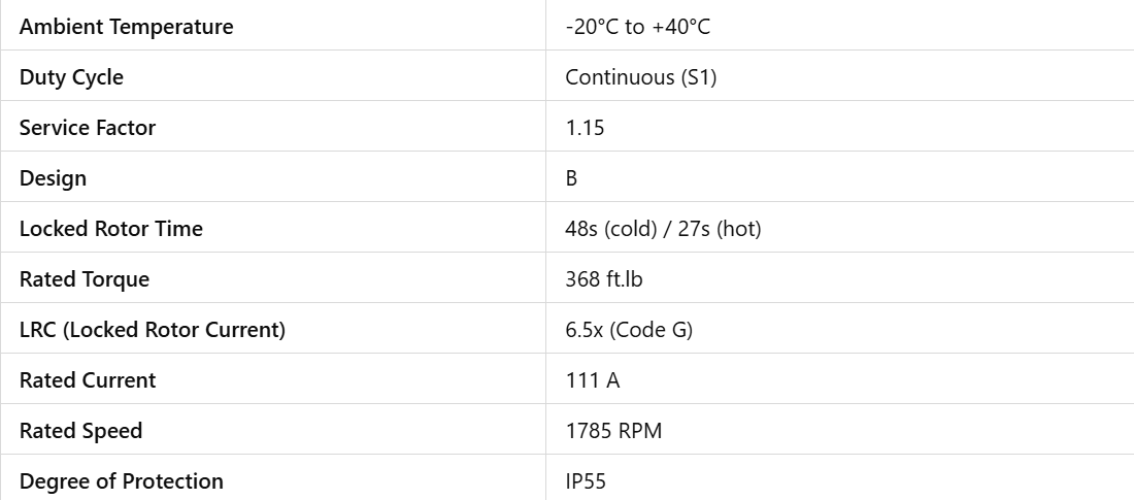Image resolution: width=1134 pixels, height=500 pixels.
Task: Click the Locked Rotor Time label
Action: point(111,229)
